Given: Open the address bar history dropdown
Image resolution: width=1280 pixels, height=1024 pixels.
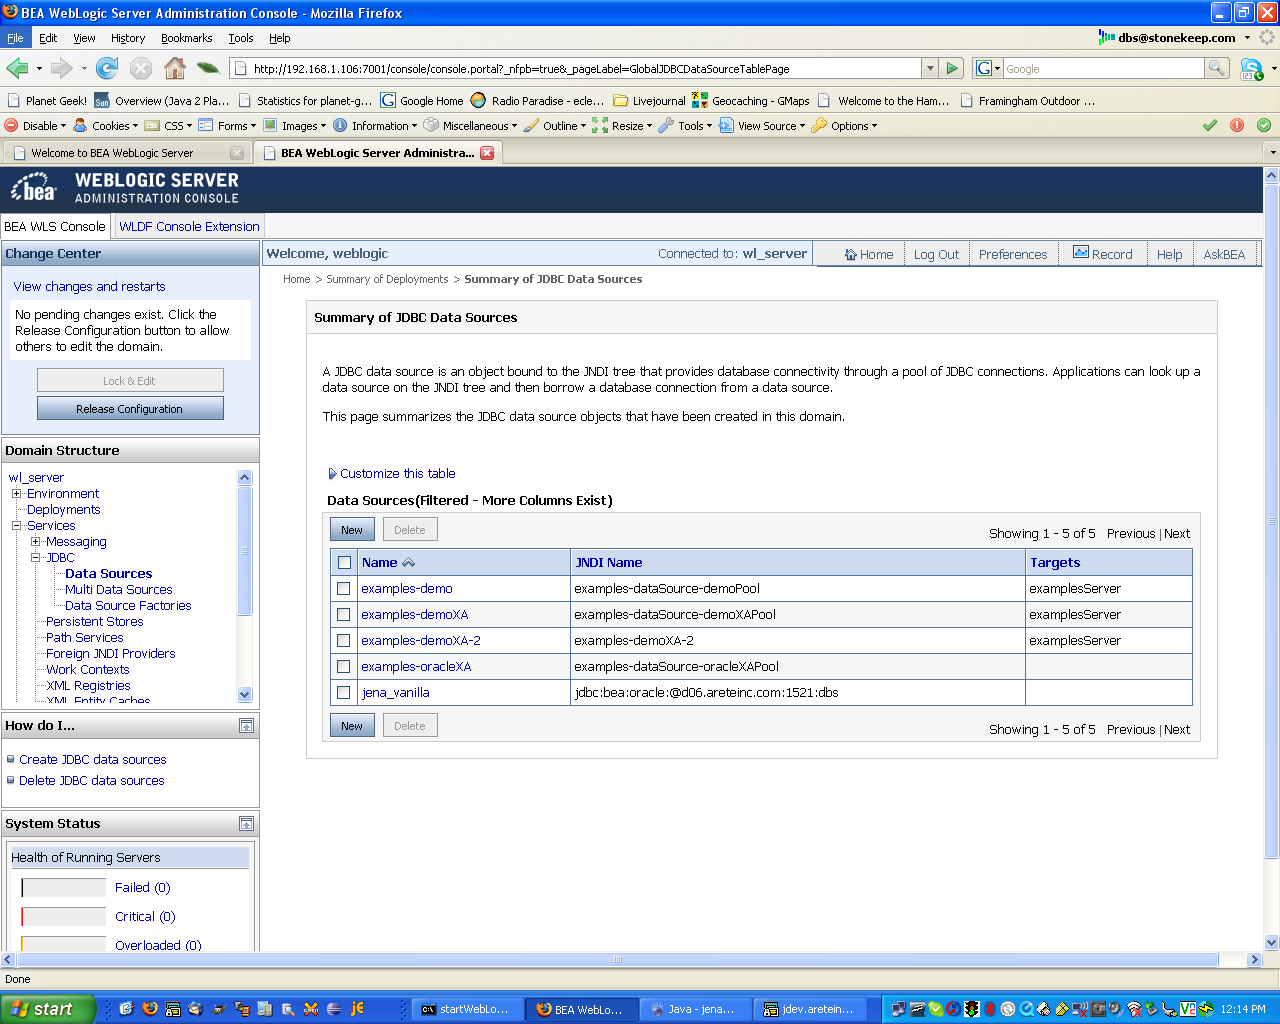Looking at the screenshot, I should [x=930, y=68].
